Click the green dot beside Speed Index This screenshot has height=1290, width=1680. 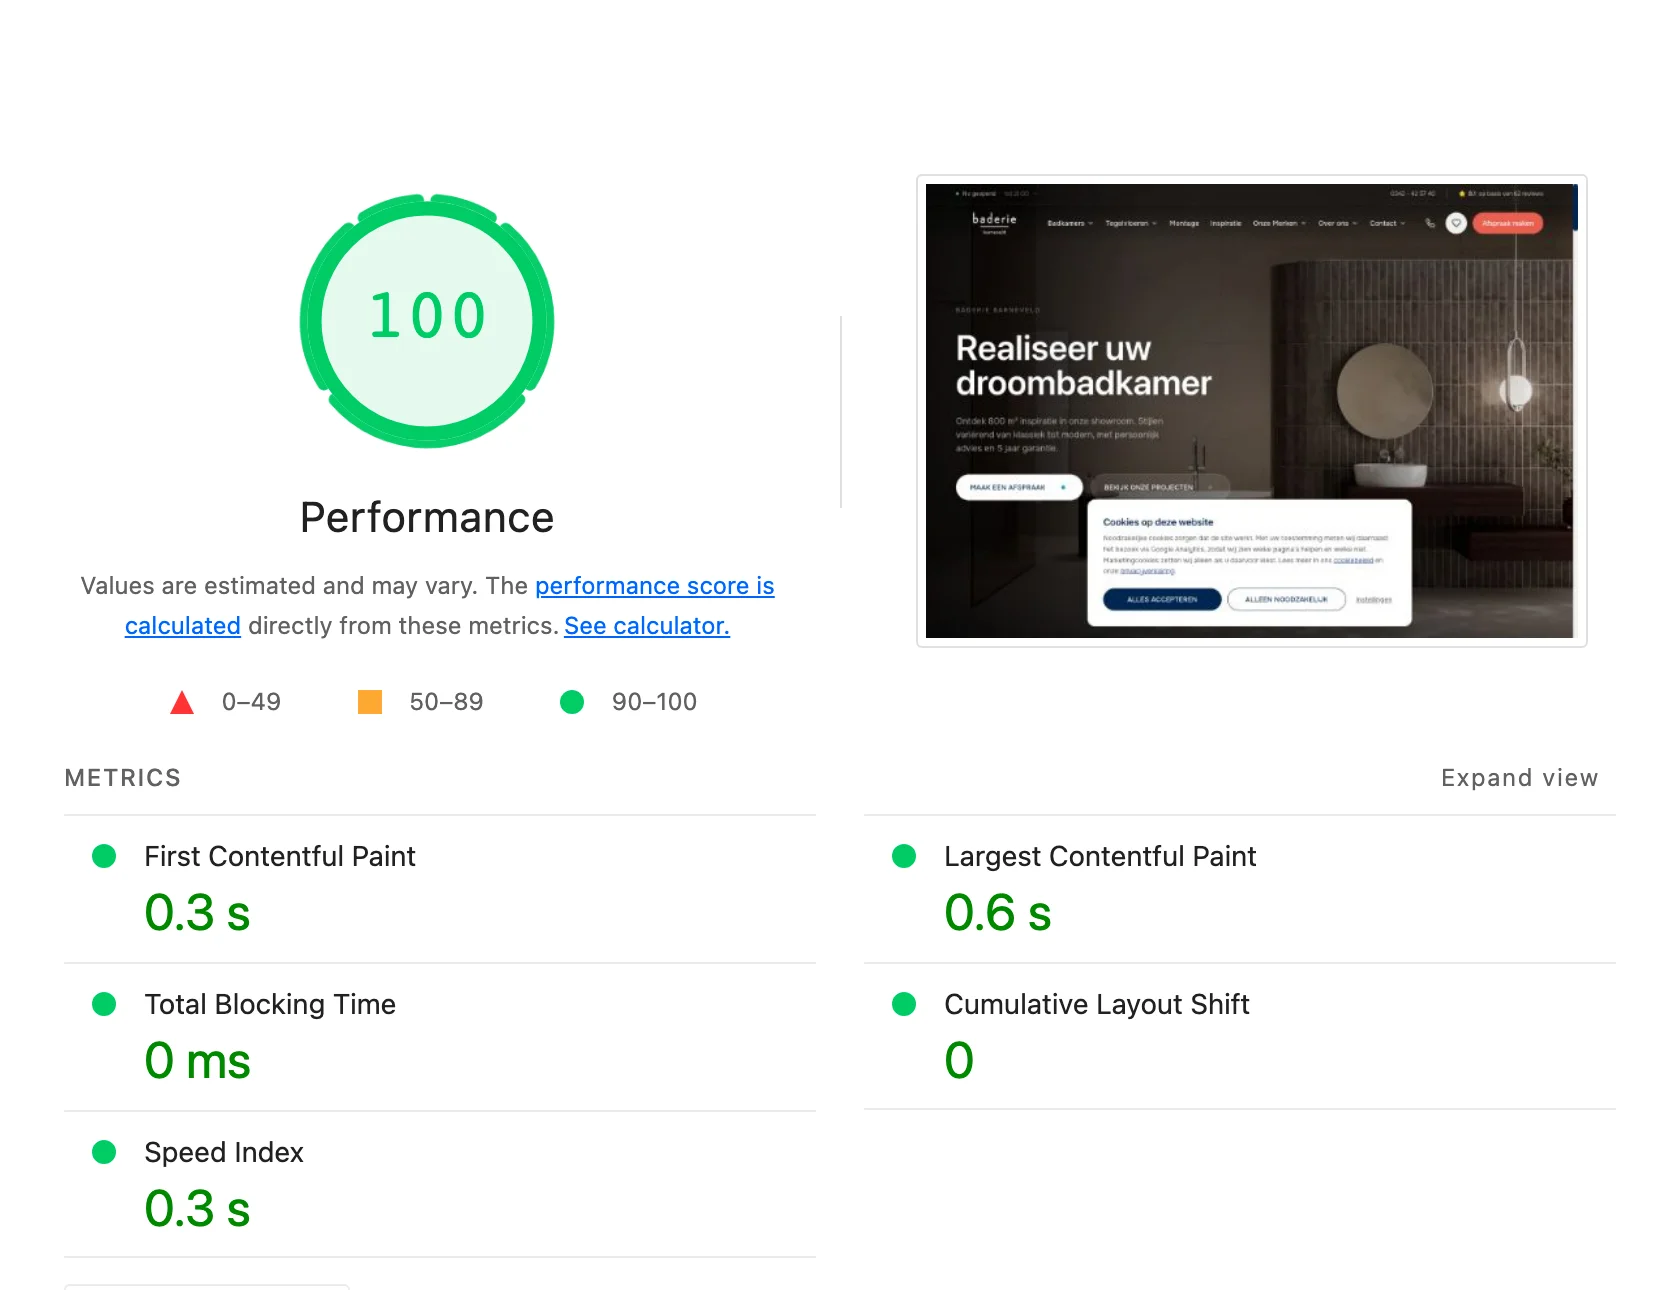pos(104,1152)
